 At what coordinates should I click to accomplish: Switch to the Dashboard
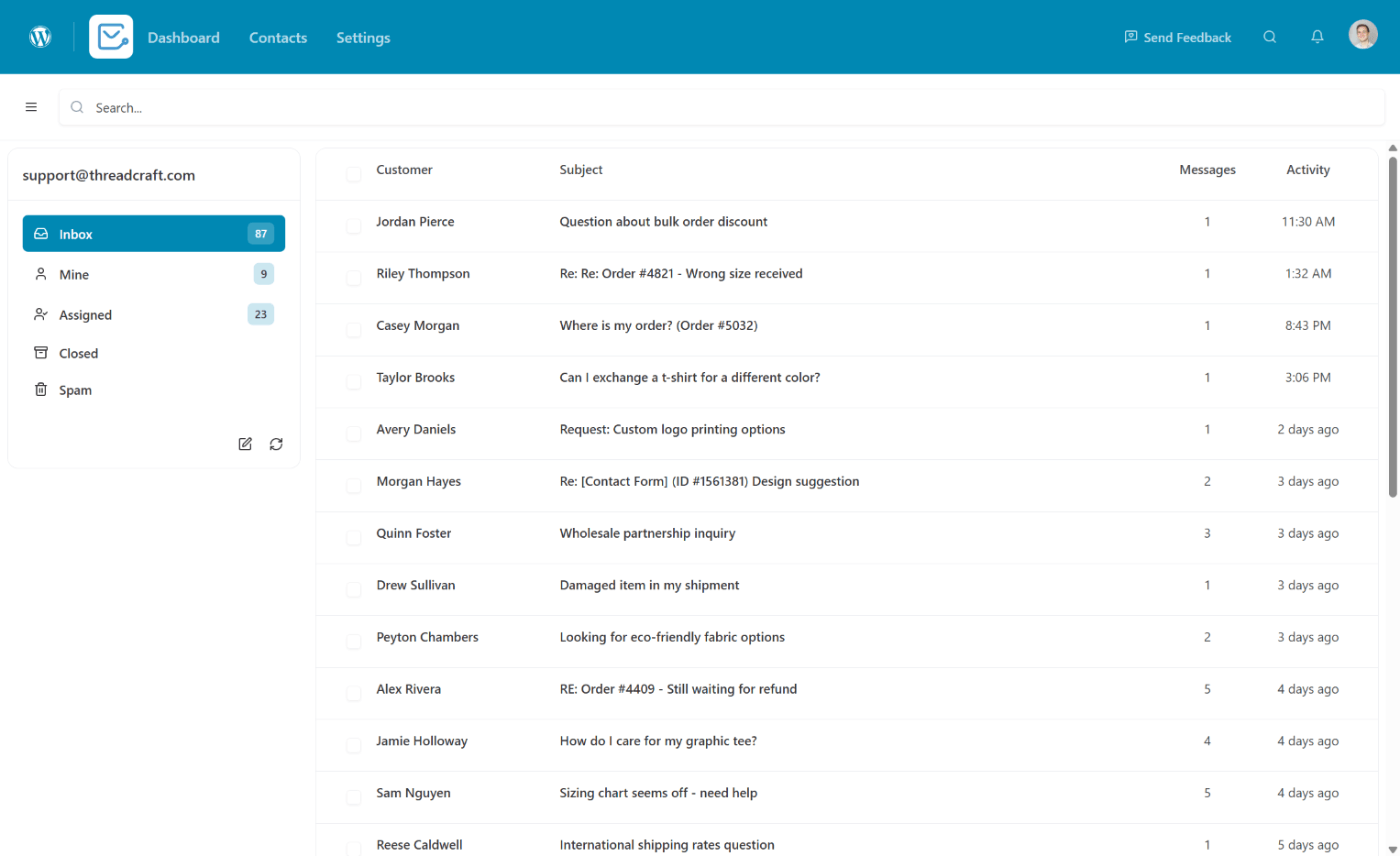(183, 37)
